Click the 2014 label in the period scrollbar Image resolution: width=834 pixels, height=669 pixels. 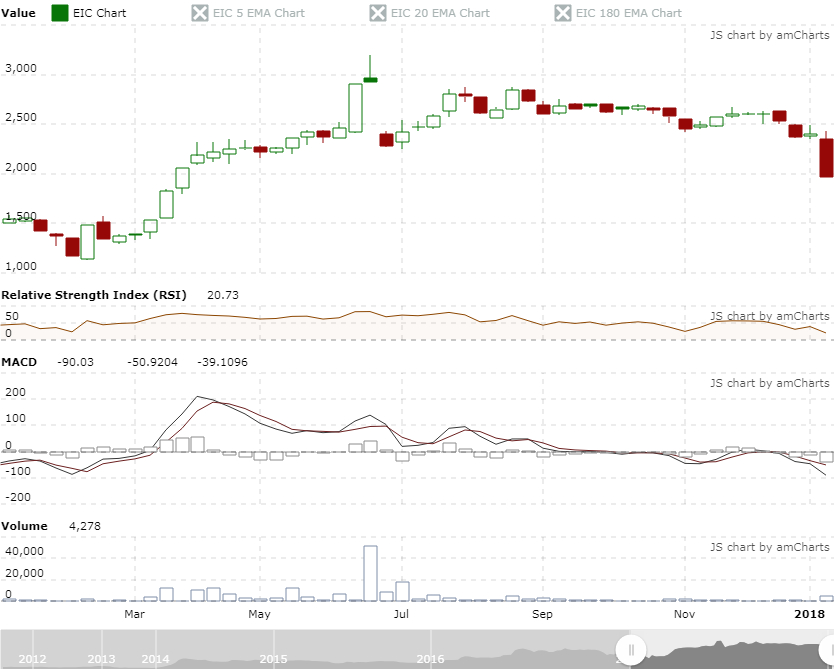coord(155,659)
